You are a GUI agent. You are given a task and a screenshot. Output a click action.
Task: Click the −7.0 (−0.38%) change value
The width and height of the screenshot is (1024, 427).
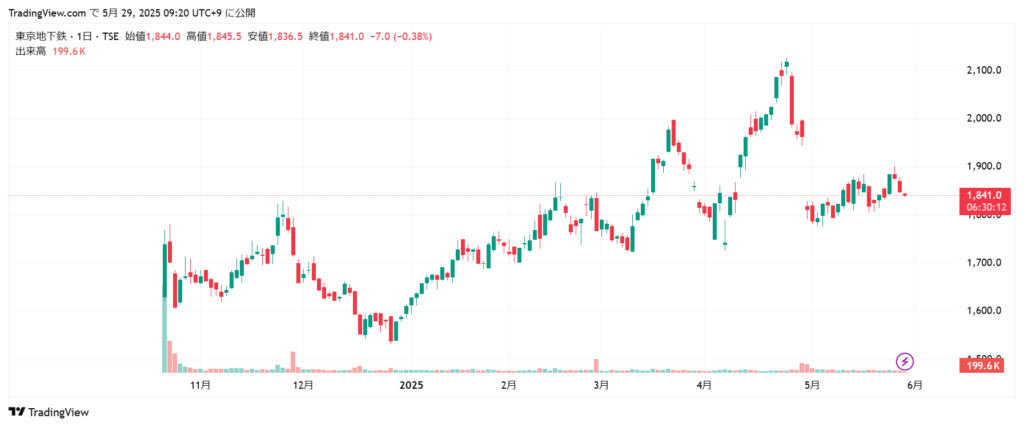coord(400,37)
